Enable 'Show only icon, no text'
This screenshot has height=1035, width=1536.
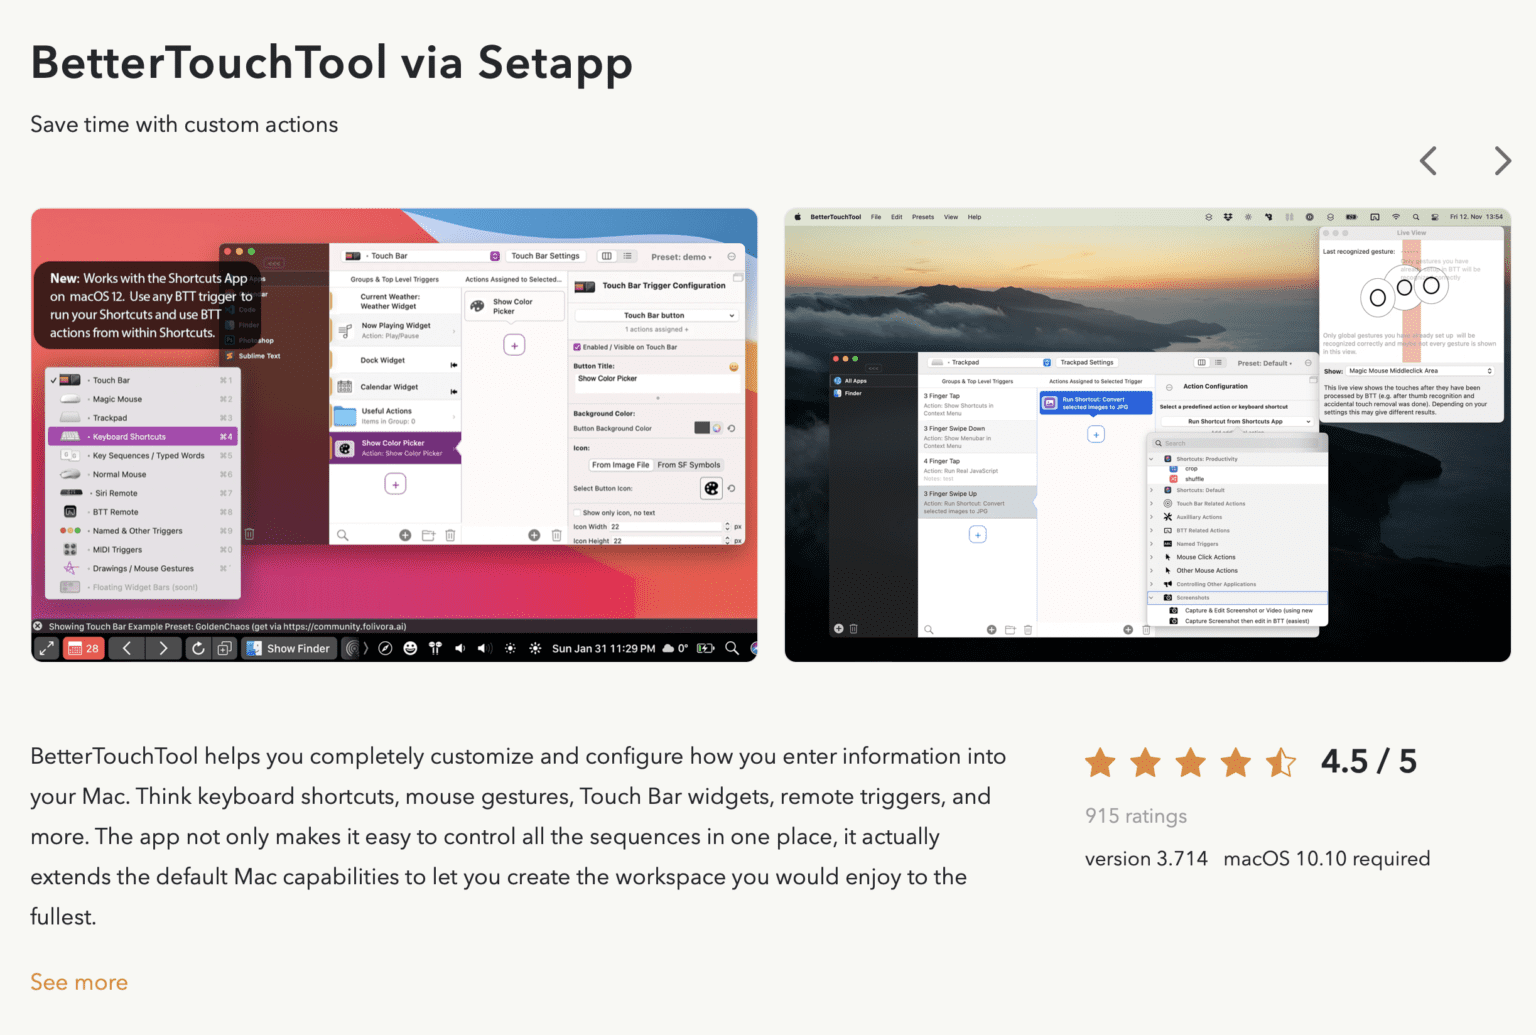tap(577, 513)
